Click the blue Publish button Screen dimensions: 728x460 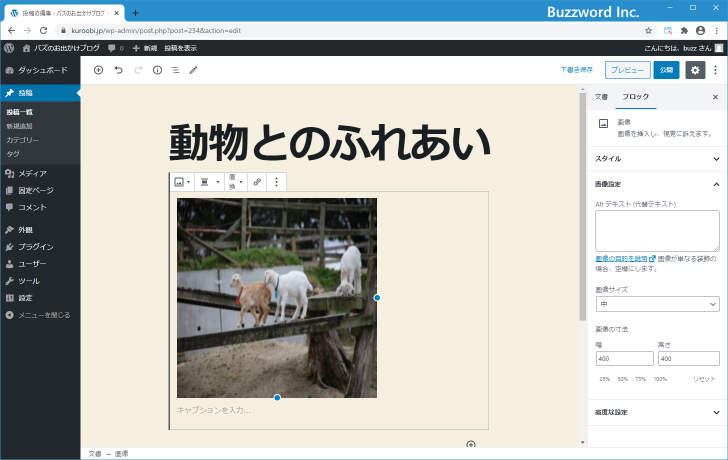coord(666,70)
